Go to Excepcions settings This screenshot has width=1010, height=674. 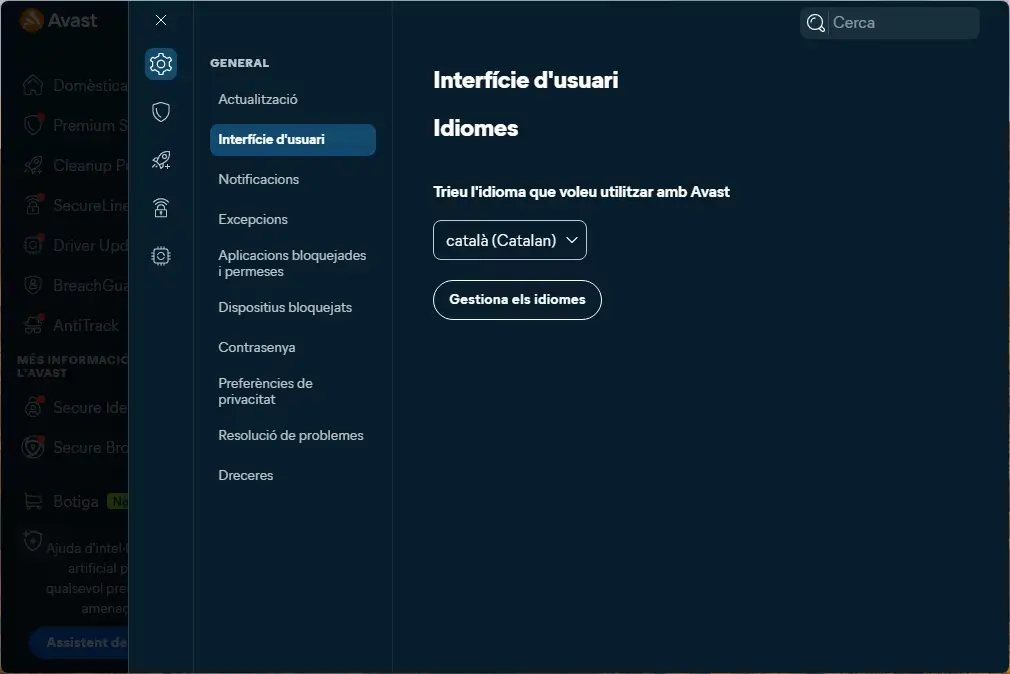tap(252, 219)
